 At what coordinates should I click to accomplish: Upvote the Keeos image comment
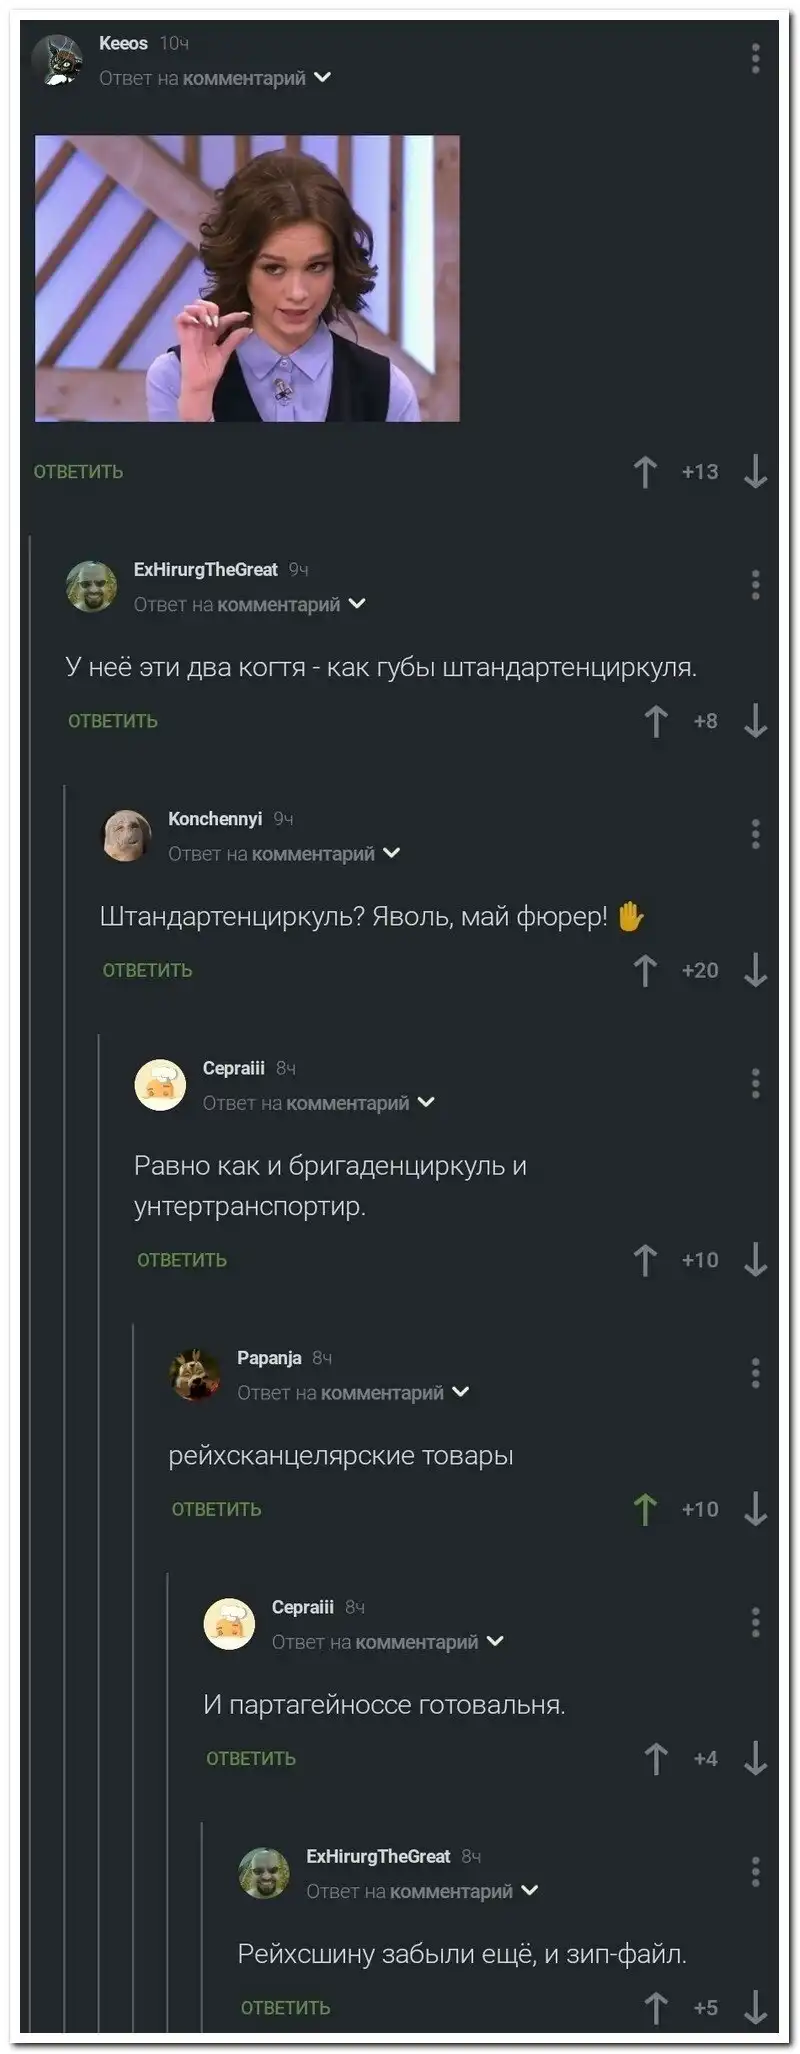coord(646,471)
